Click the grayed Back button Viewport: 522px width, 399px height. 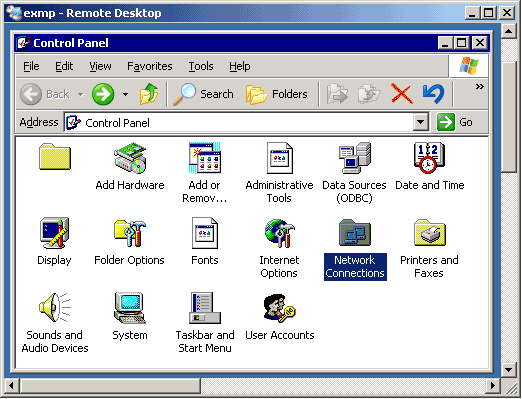(x=45, y=94)
